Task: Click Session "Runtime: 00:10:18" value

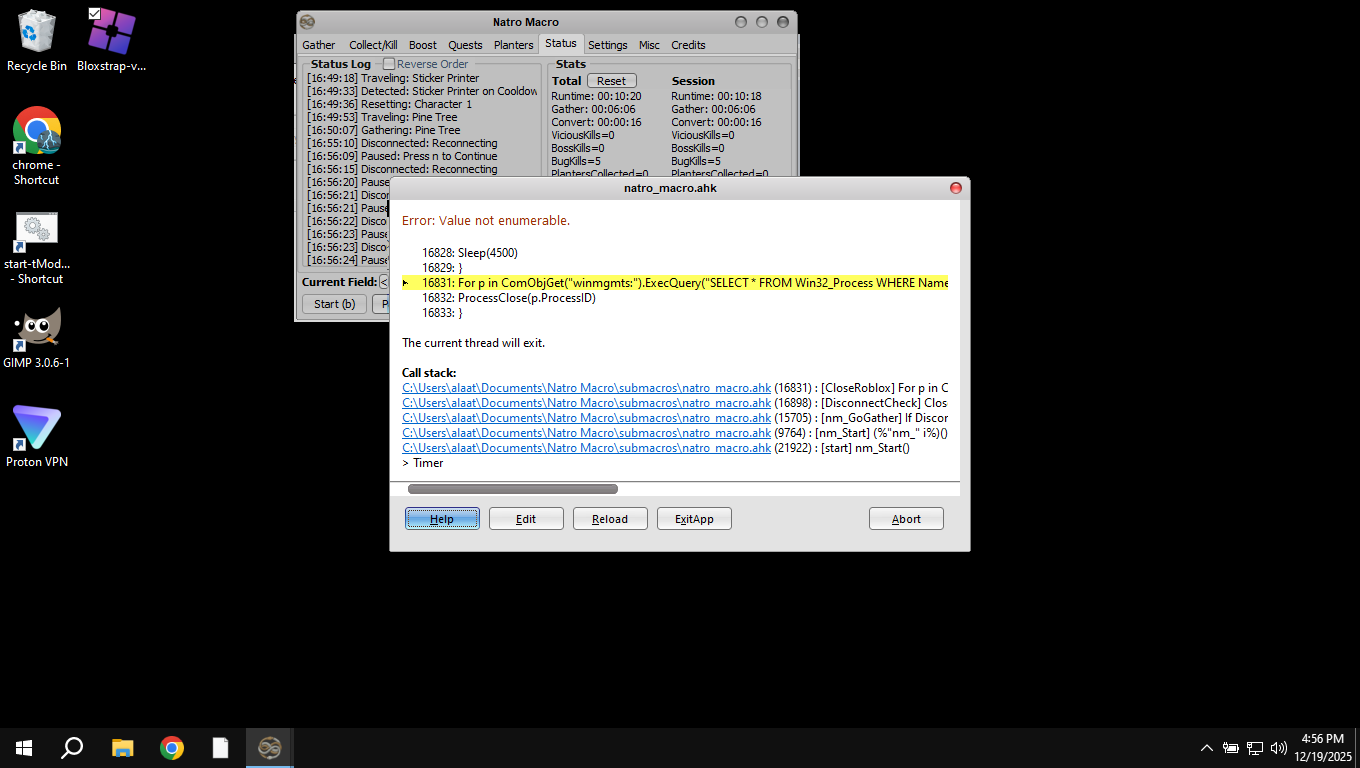Action: (x=716, y=97)
